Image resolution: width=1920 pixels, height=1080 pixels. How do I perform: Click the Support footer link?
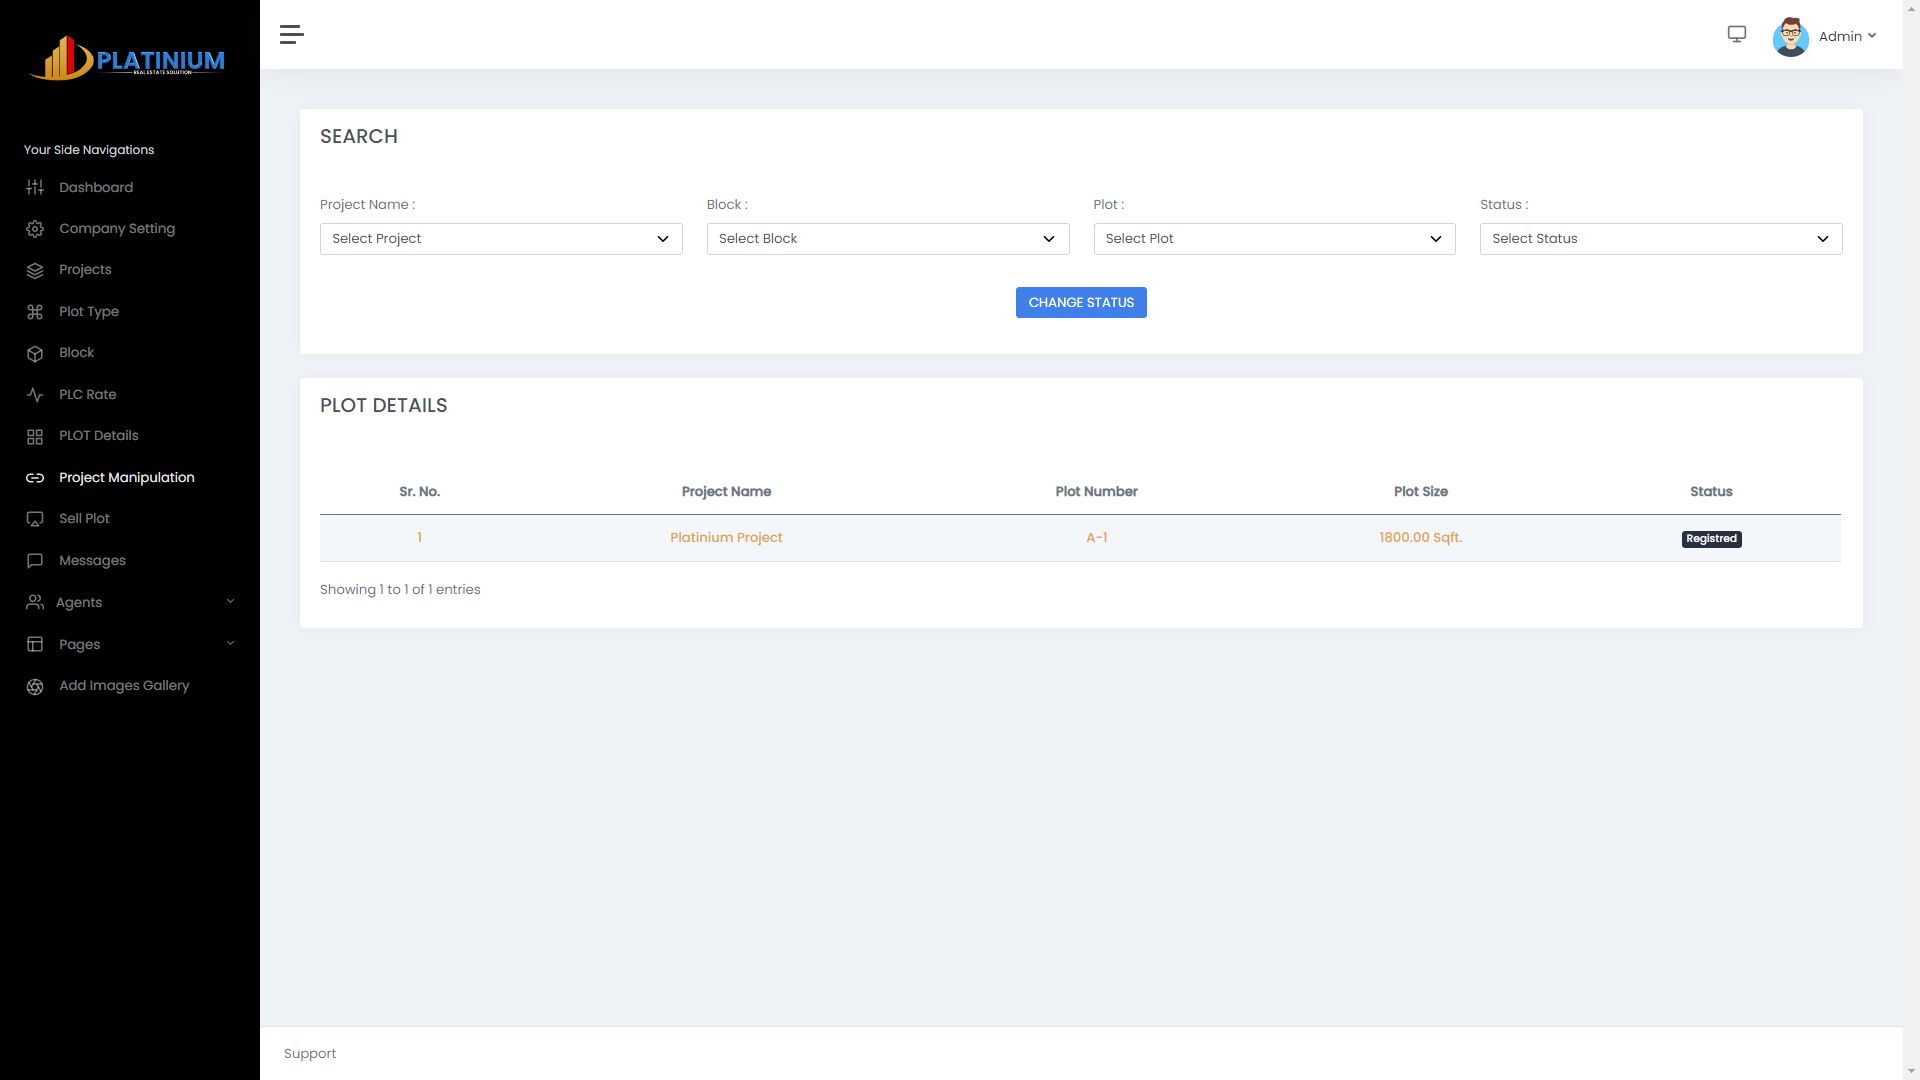310,1054
